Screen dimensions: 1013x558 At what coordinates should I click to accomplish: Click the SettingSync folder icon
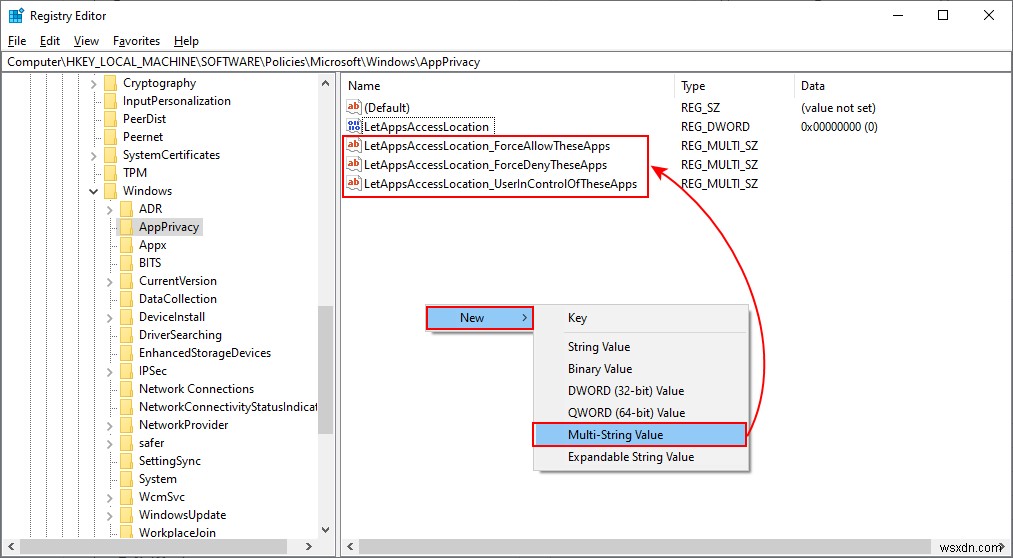[127, 461]
